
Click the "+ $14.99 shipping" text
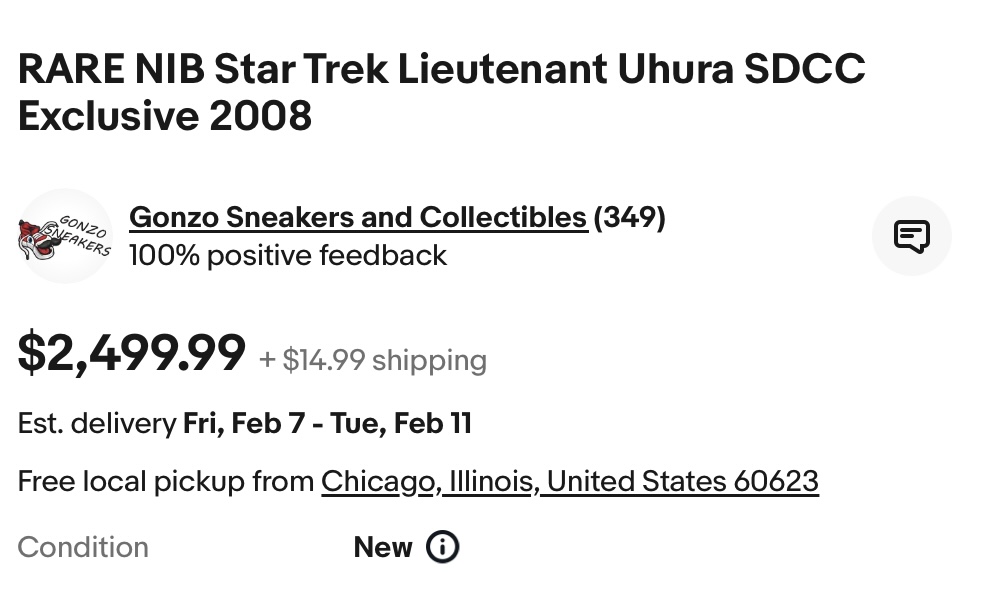pos(373,360)
